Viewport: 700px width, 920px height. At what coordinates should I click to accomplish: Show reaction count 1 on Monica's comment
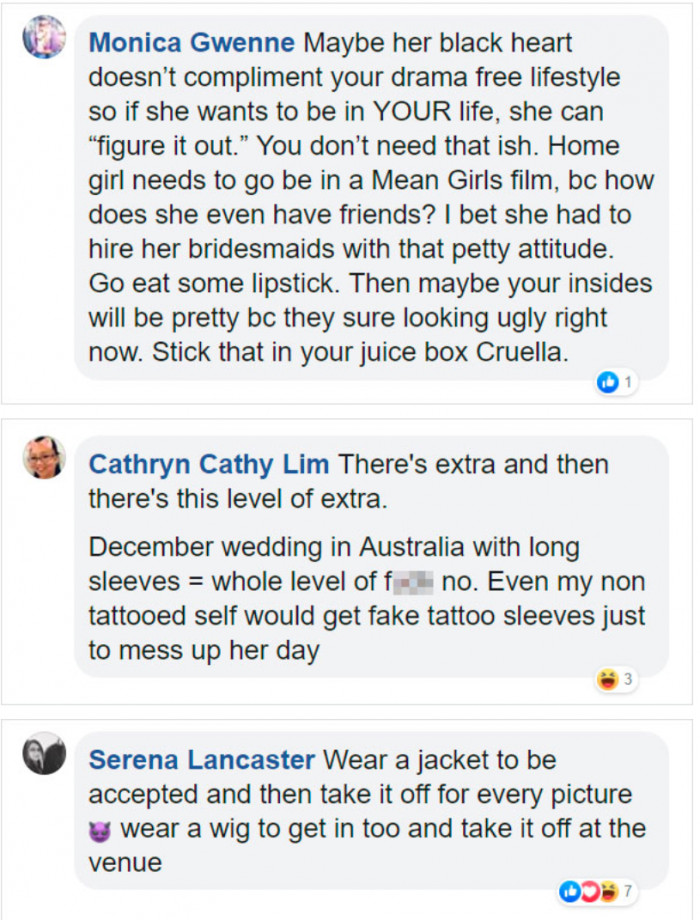(629, 381)
